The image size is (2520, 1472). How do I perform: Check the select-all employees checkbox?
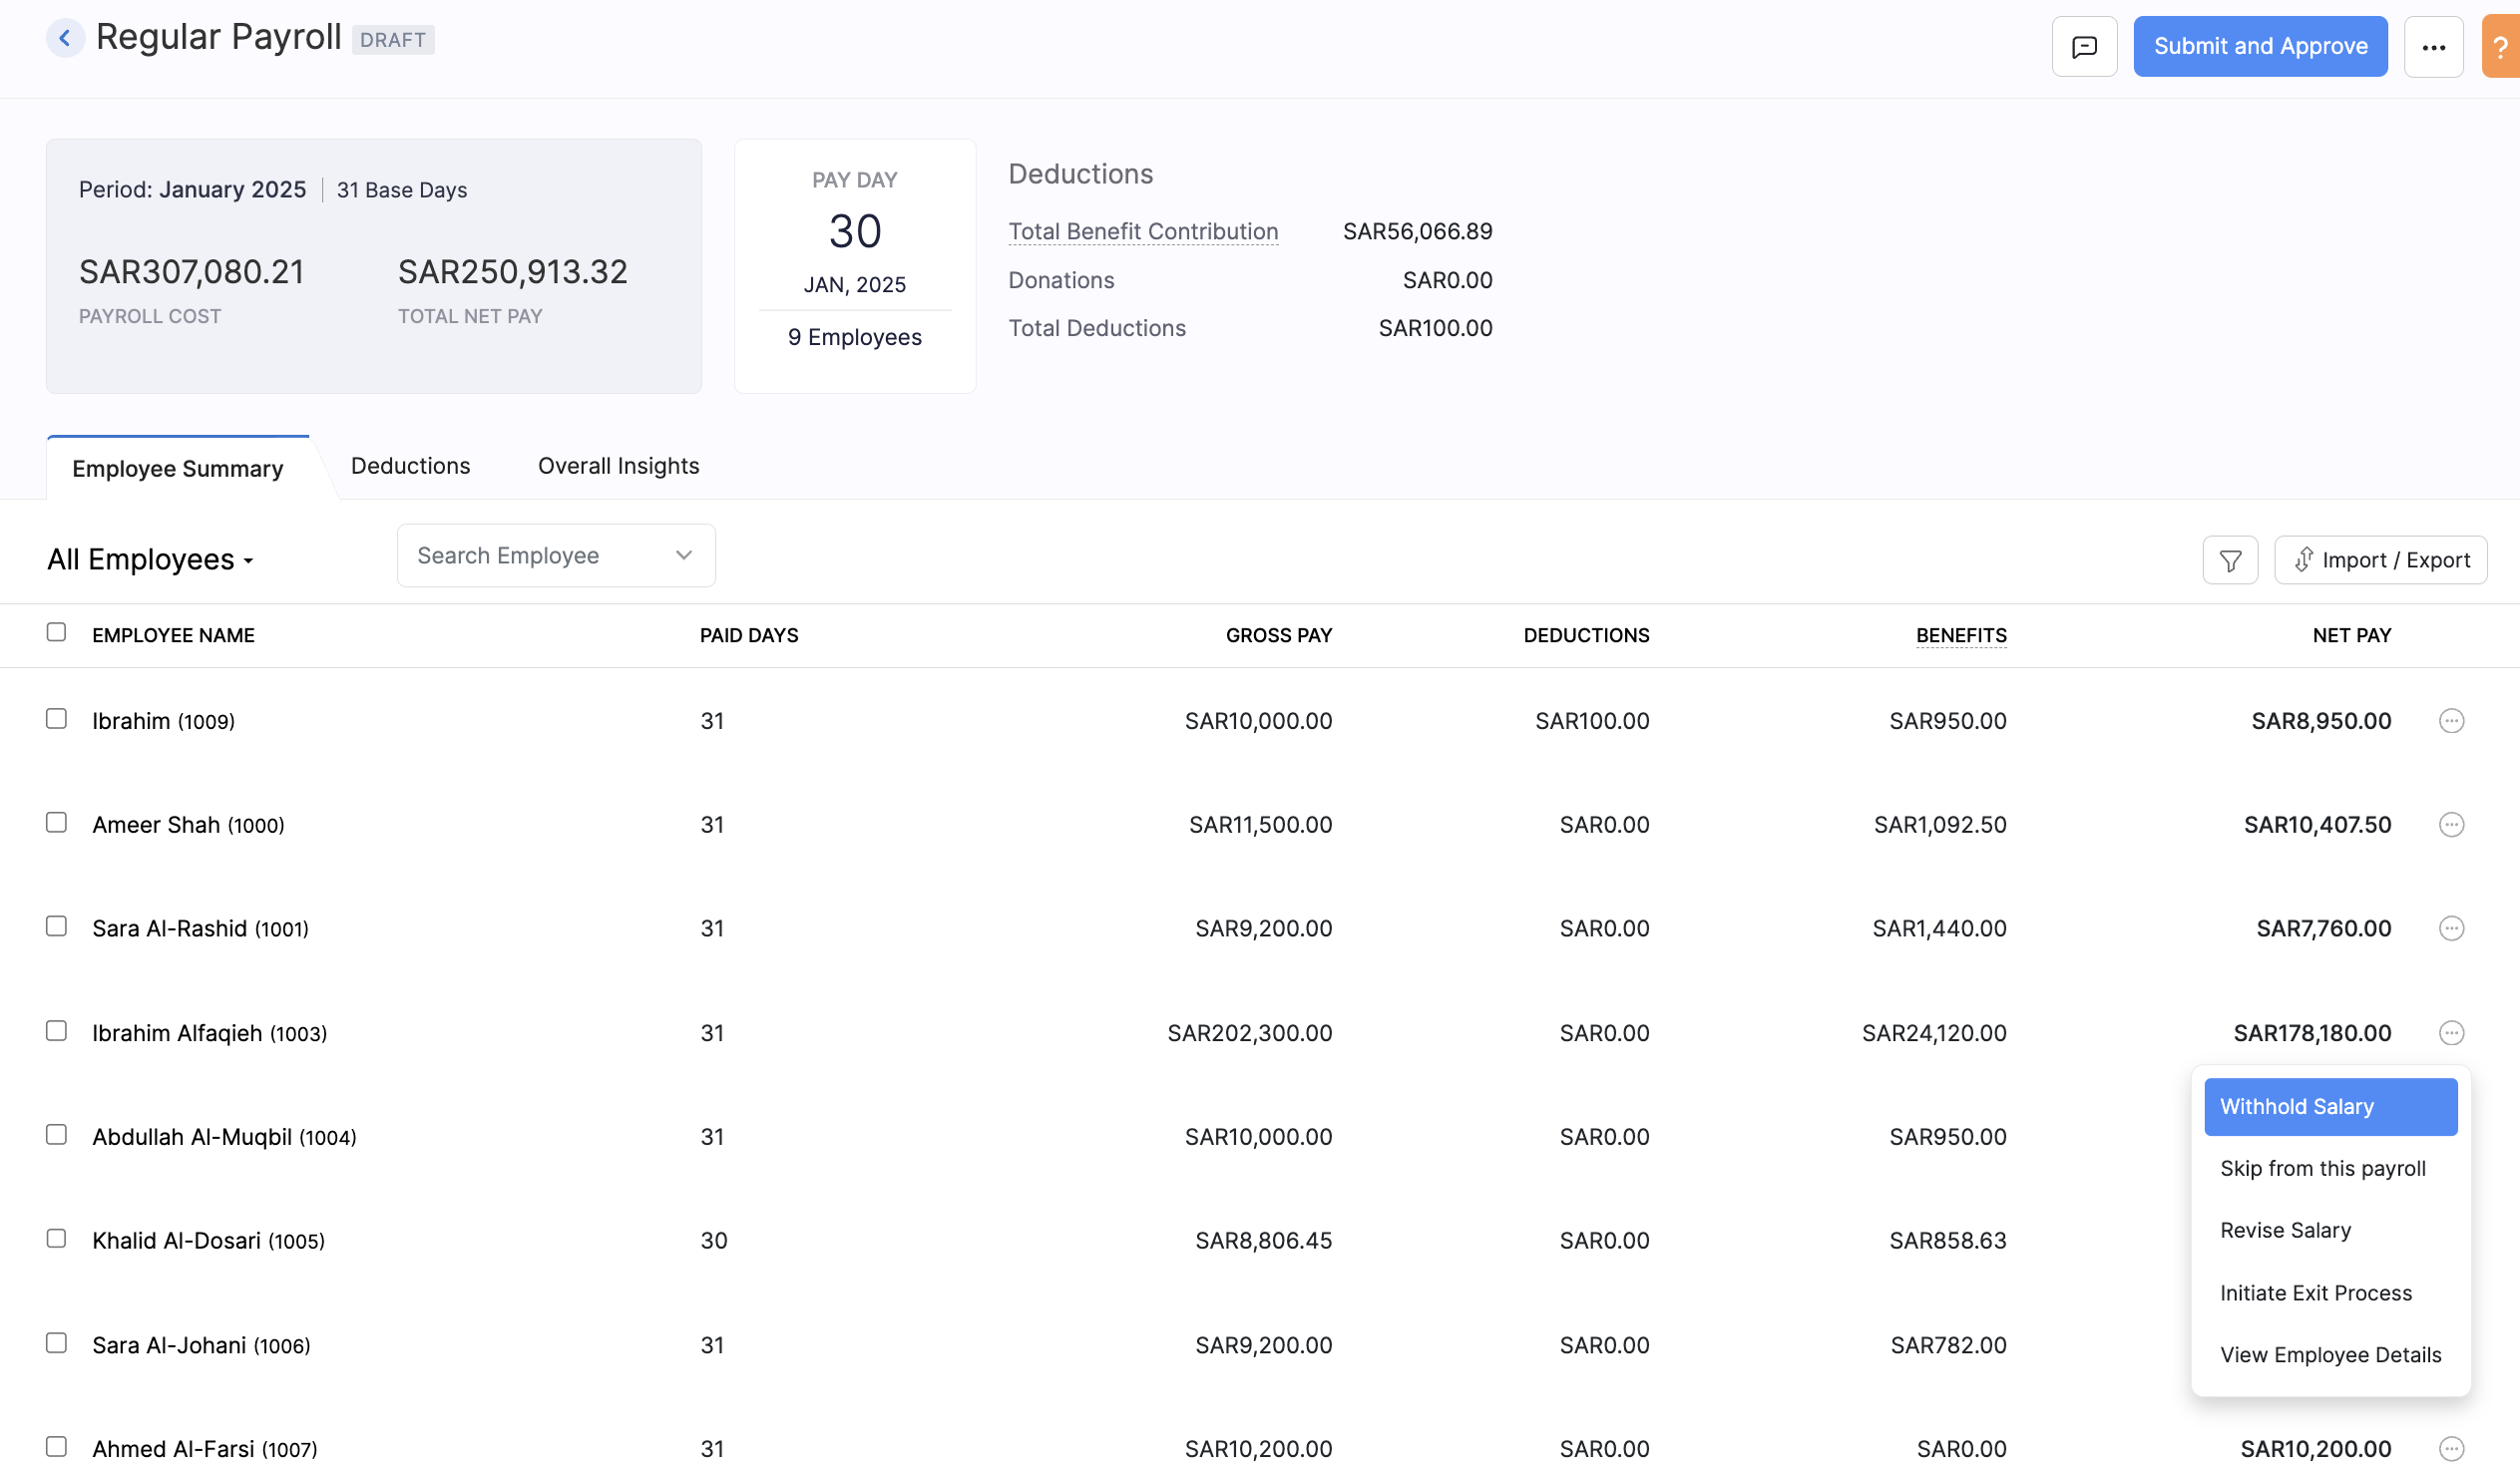click(x=56, y=632)
